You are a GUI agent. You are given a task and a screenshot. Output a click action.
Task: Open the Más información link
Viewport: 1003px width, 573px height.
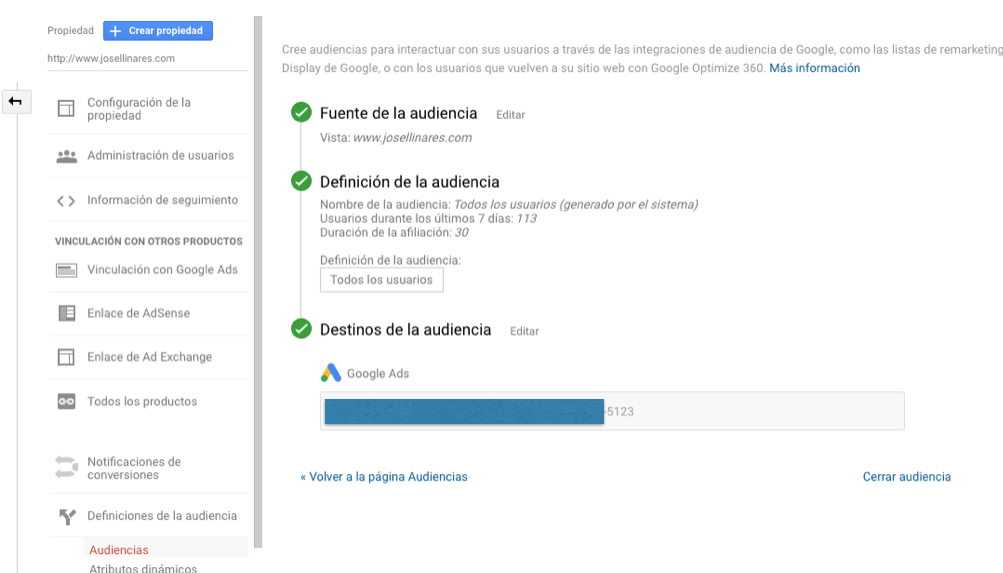(x=814, y=68)
